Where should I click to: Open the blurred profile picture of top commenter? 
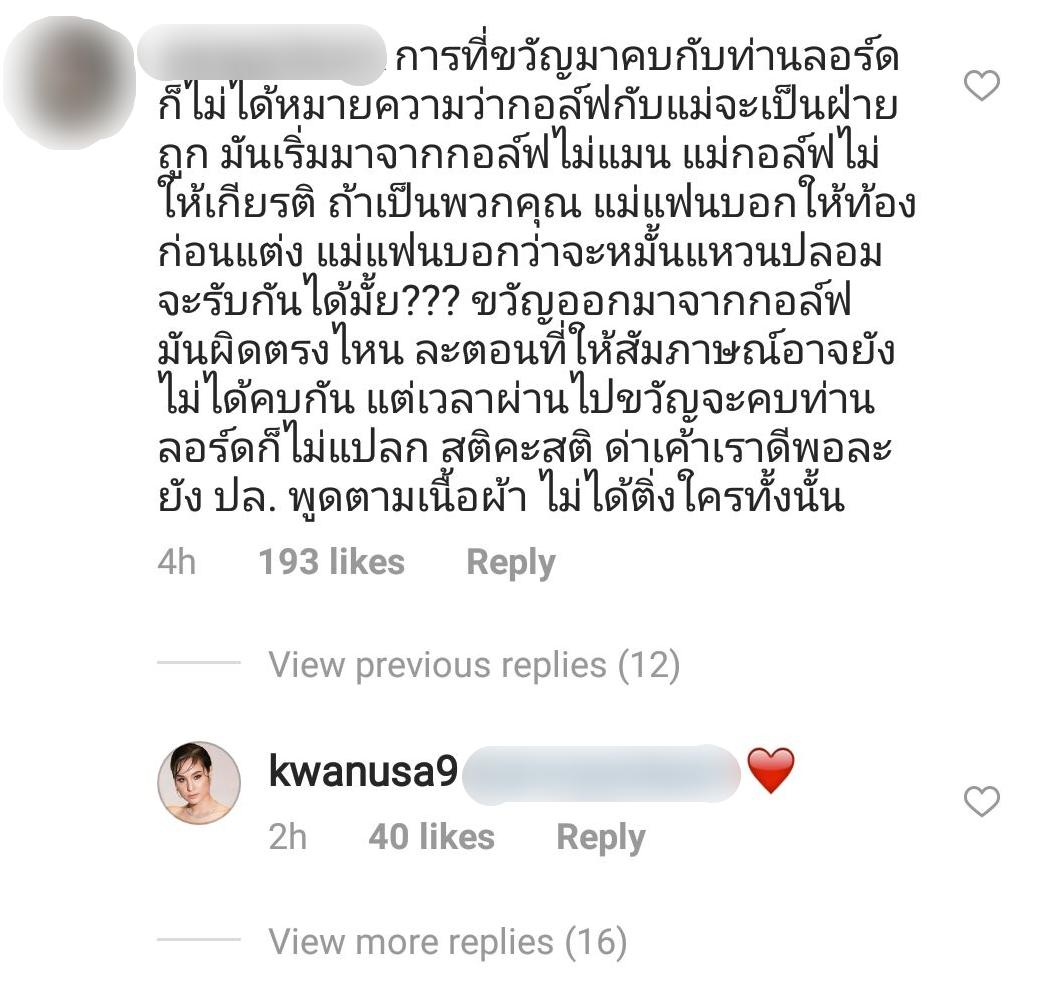coord(70,83)
